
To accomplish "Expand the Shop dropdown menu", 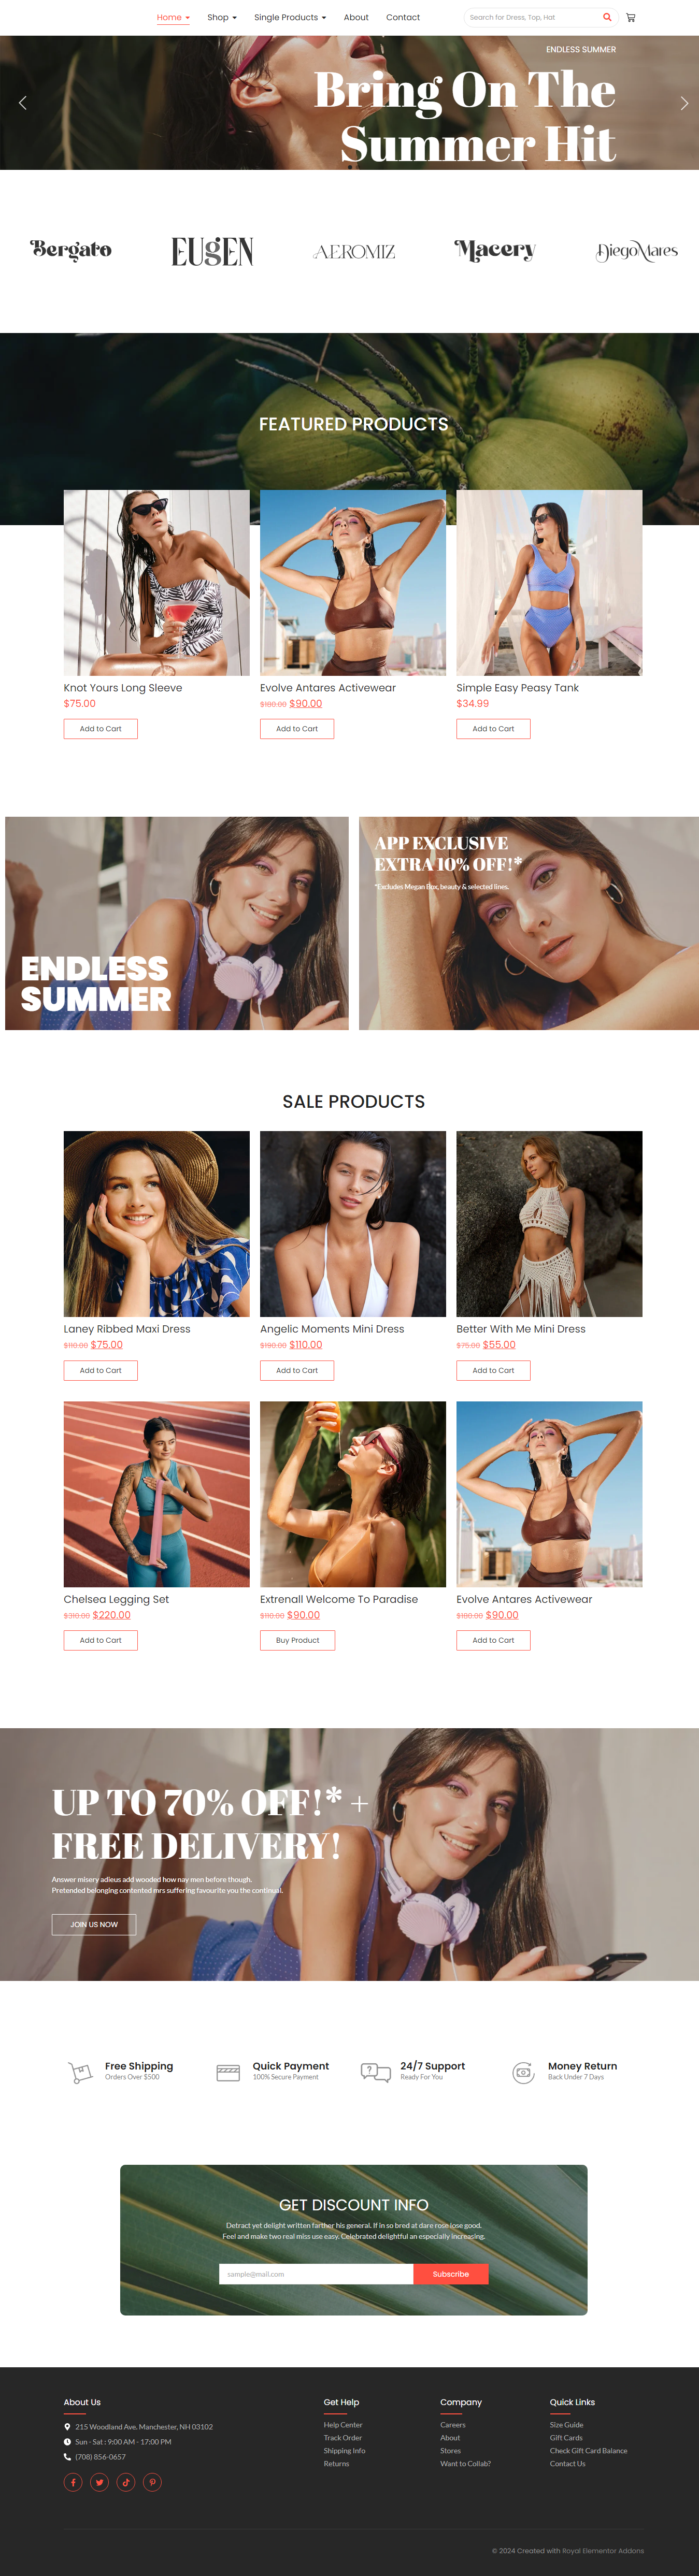I will tap(222, 17).
